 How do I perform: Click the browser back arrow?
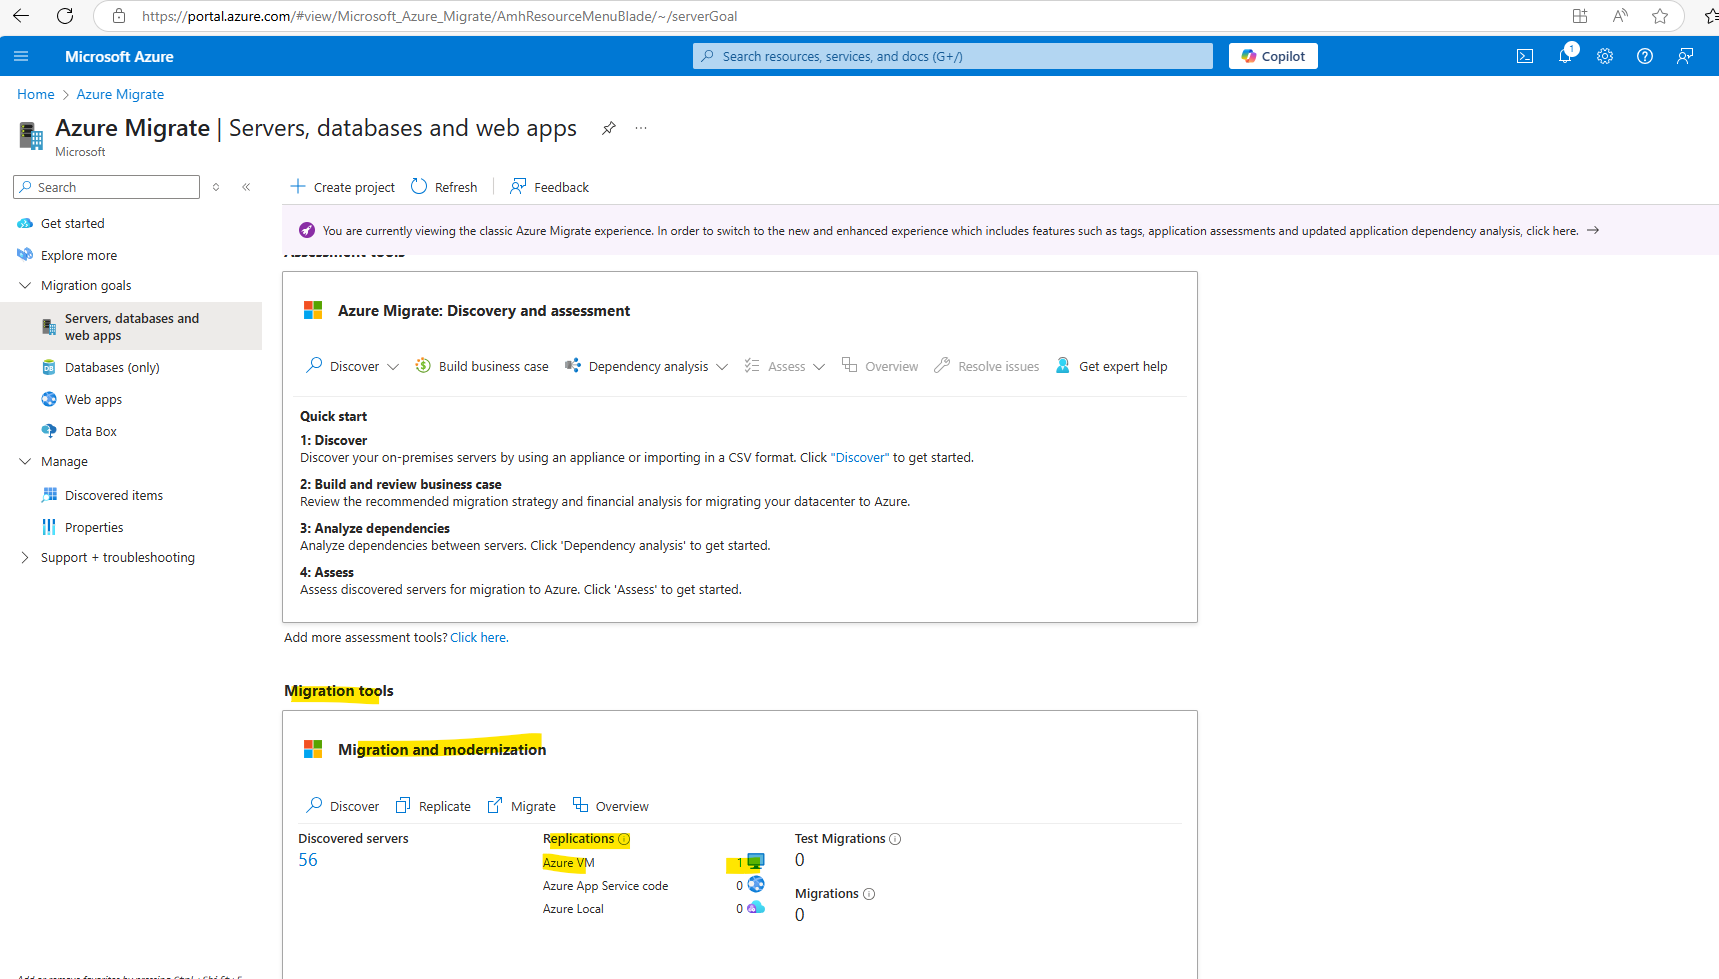point(20,16)
